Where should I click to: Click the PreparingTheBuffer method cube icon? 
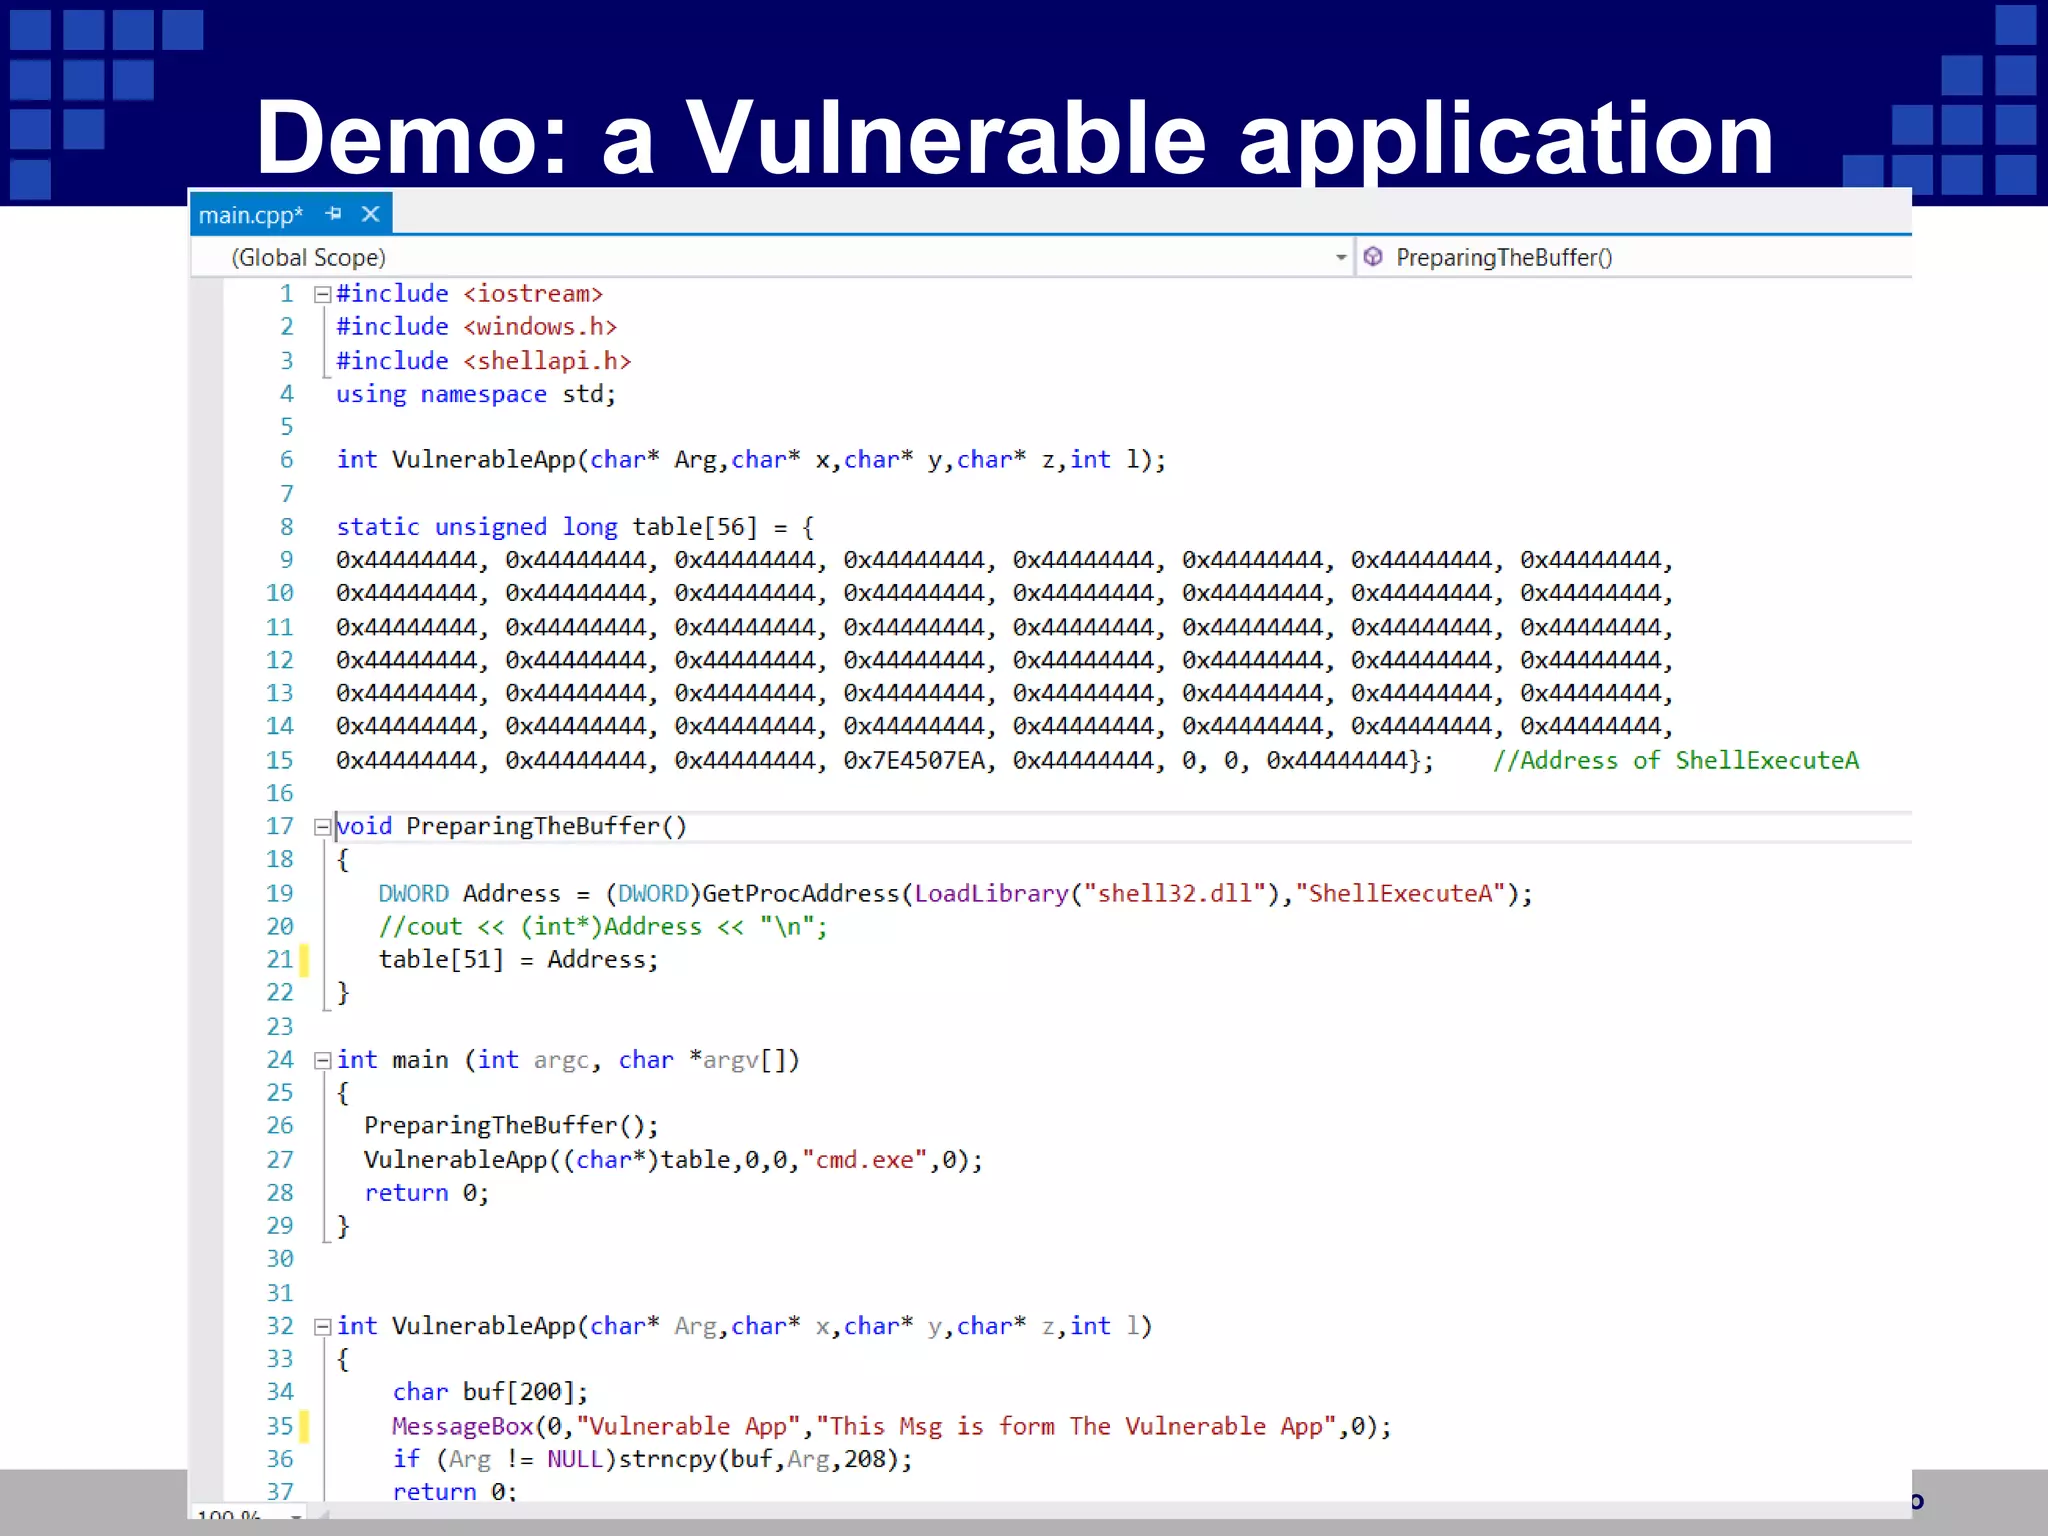[x=1374, y=257]
